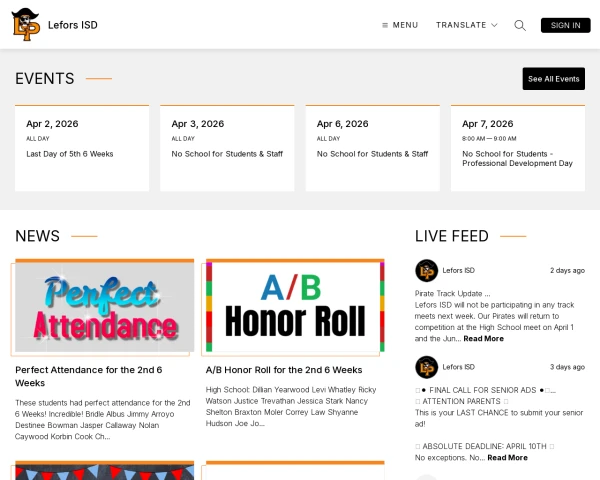Open the A/B Honor Roll news image
Screen dimensions: 600x480
(x=295, y=306)
